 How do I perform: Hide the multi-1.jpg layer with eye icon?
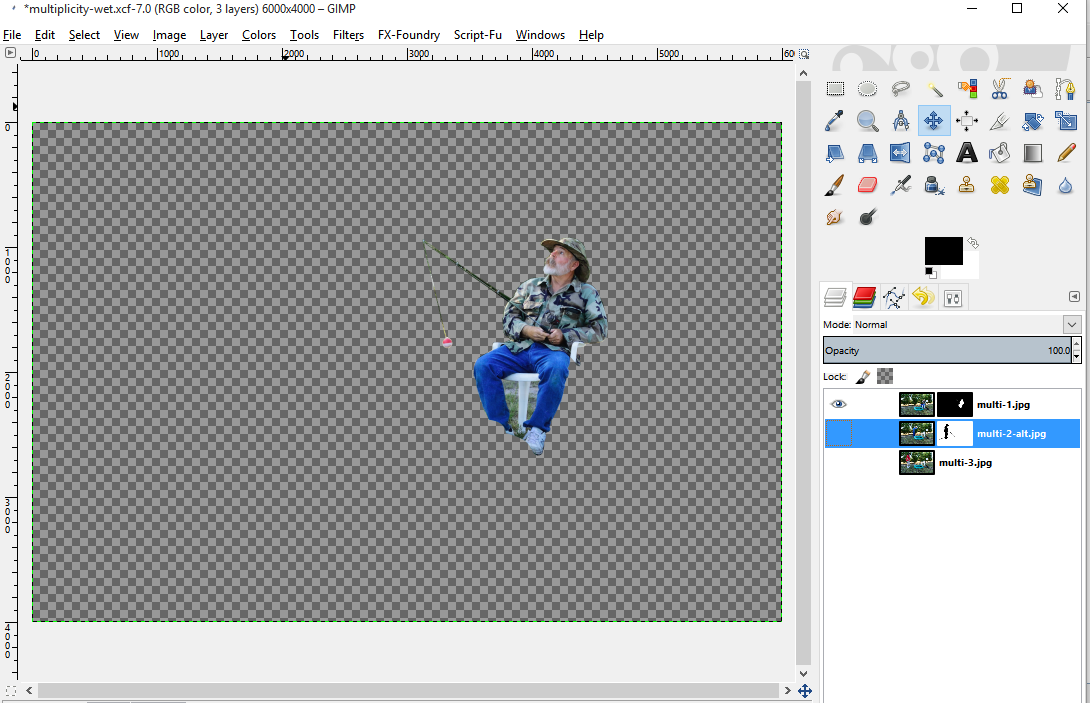(839, 404)
